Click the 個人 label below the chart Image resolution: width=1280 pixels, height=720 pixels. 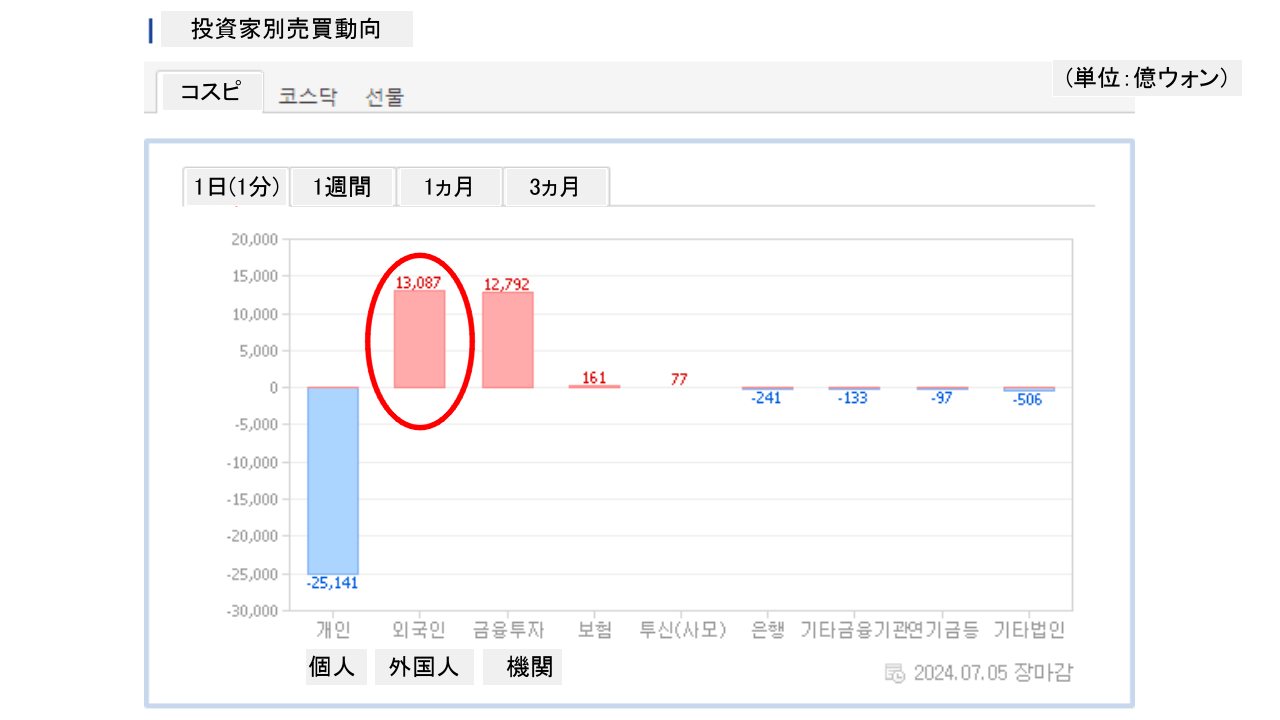click(332, 667)
